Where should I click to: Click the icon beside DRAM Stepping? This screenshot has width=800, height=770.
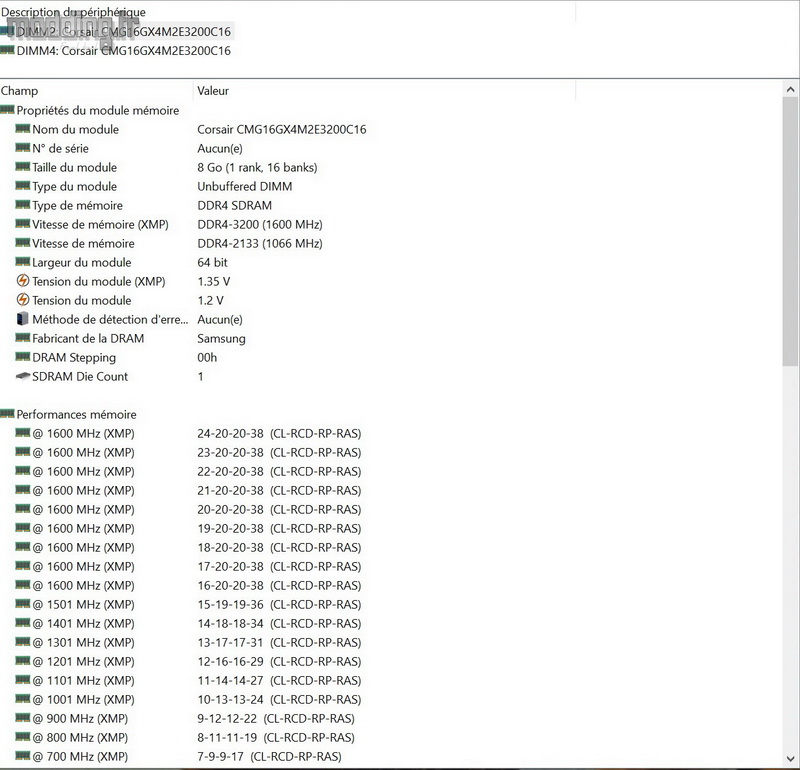[x=22, y=356]
